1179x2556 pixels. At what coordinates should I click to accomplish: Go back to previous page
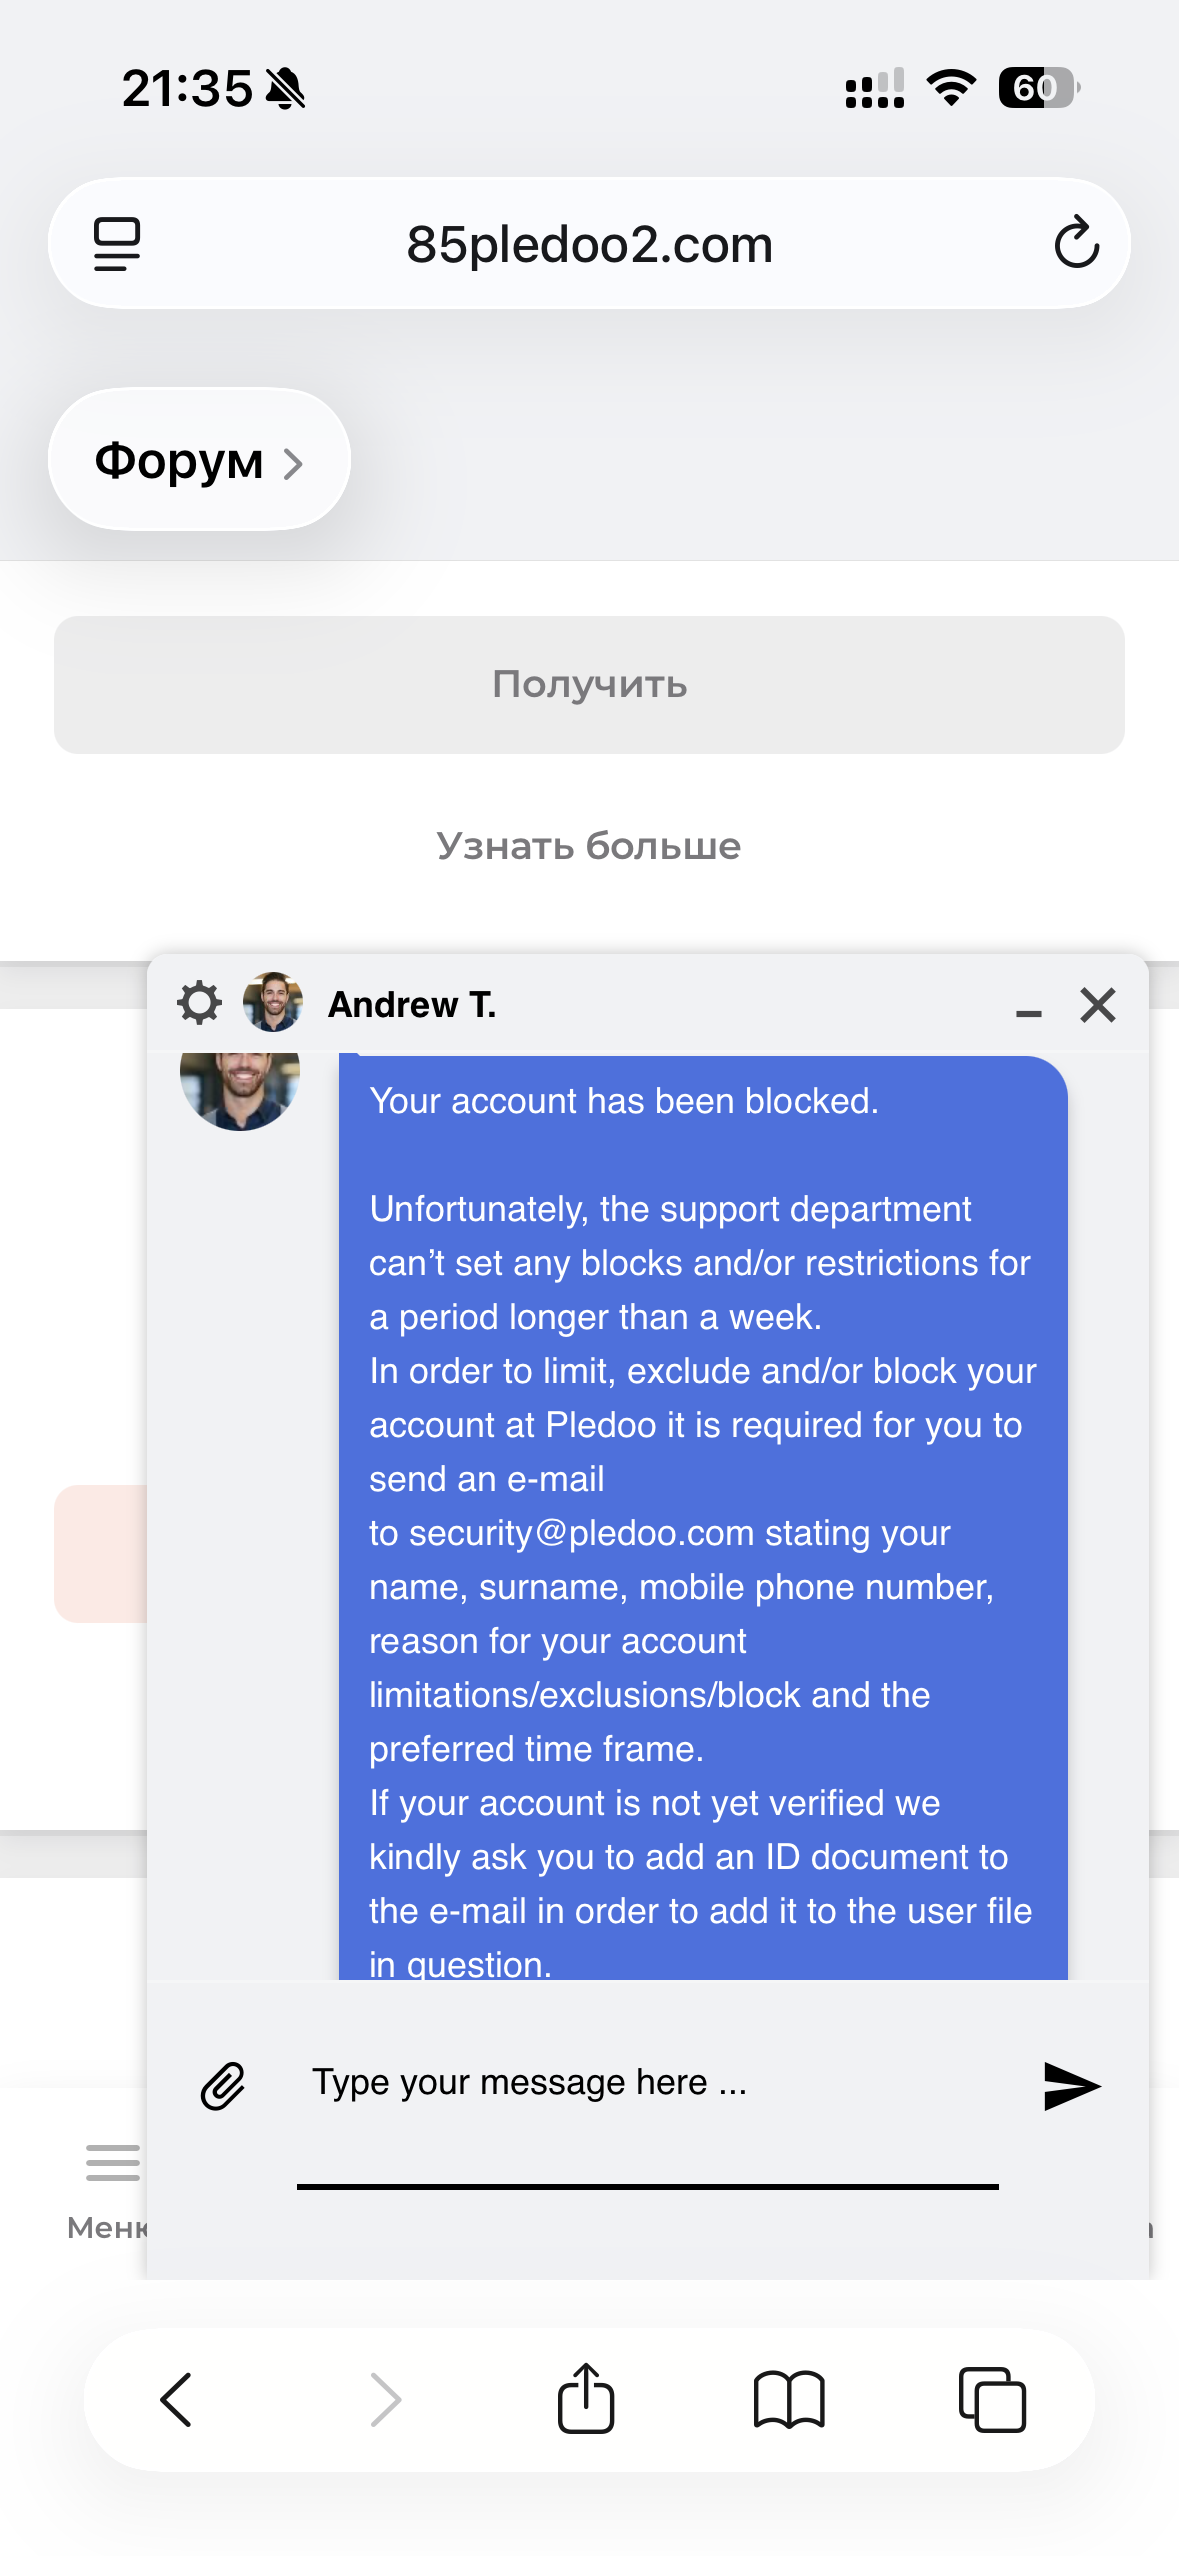coord(177,2399)
